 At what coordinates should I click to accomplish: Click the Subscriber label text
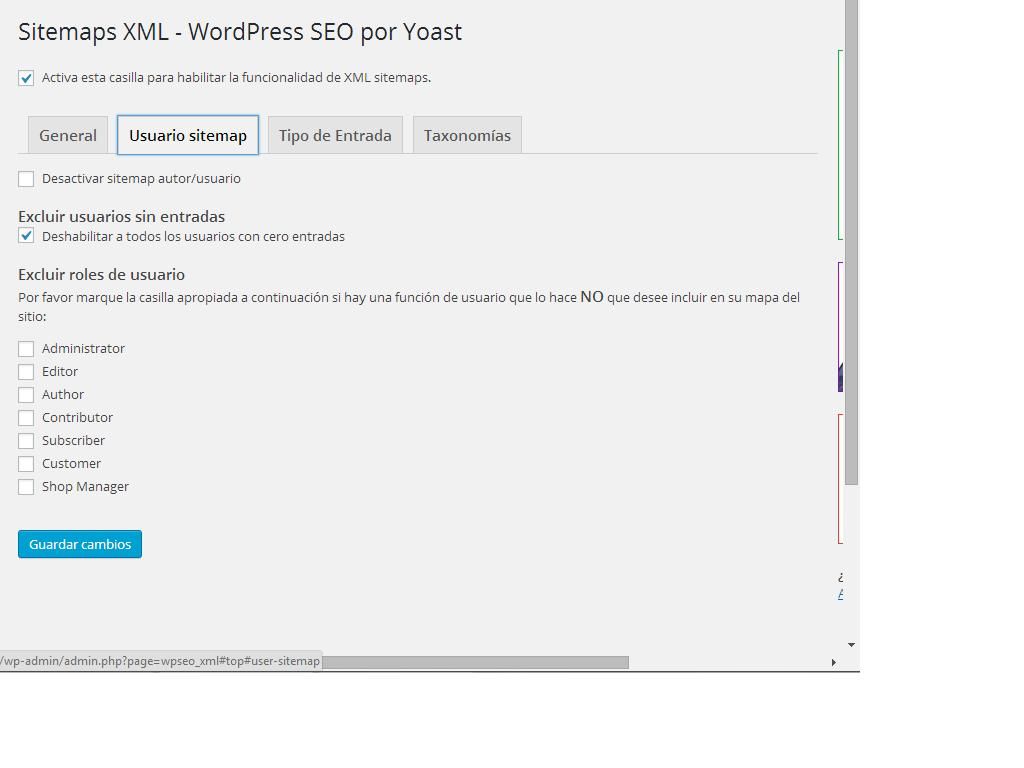(x=73, y=440)
